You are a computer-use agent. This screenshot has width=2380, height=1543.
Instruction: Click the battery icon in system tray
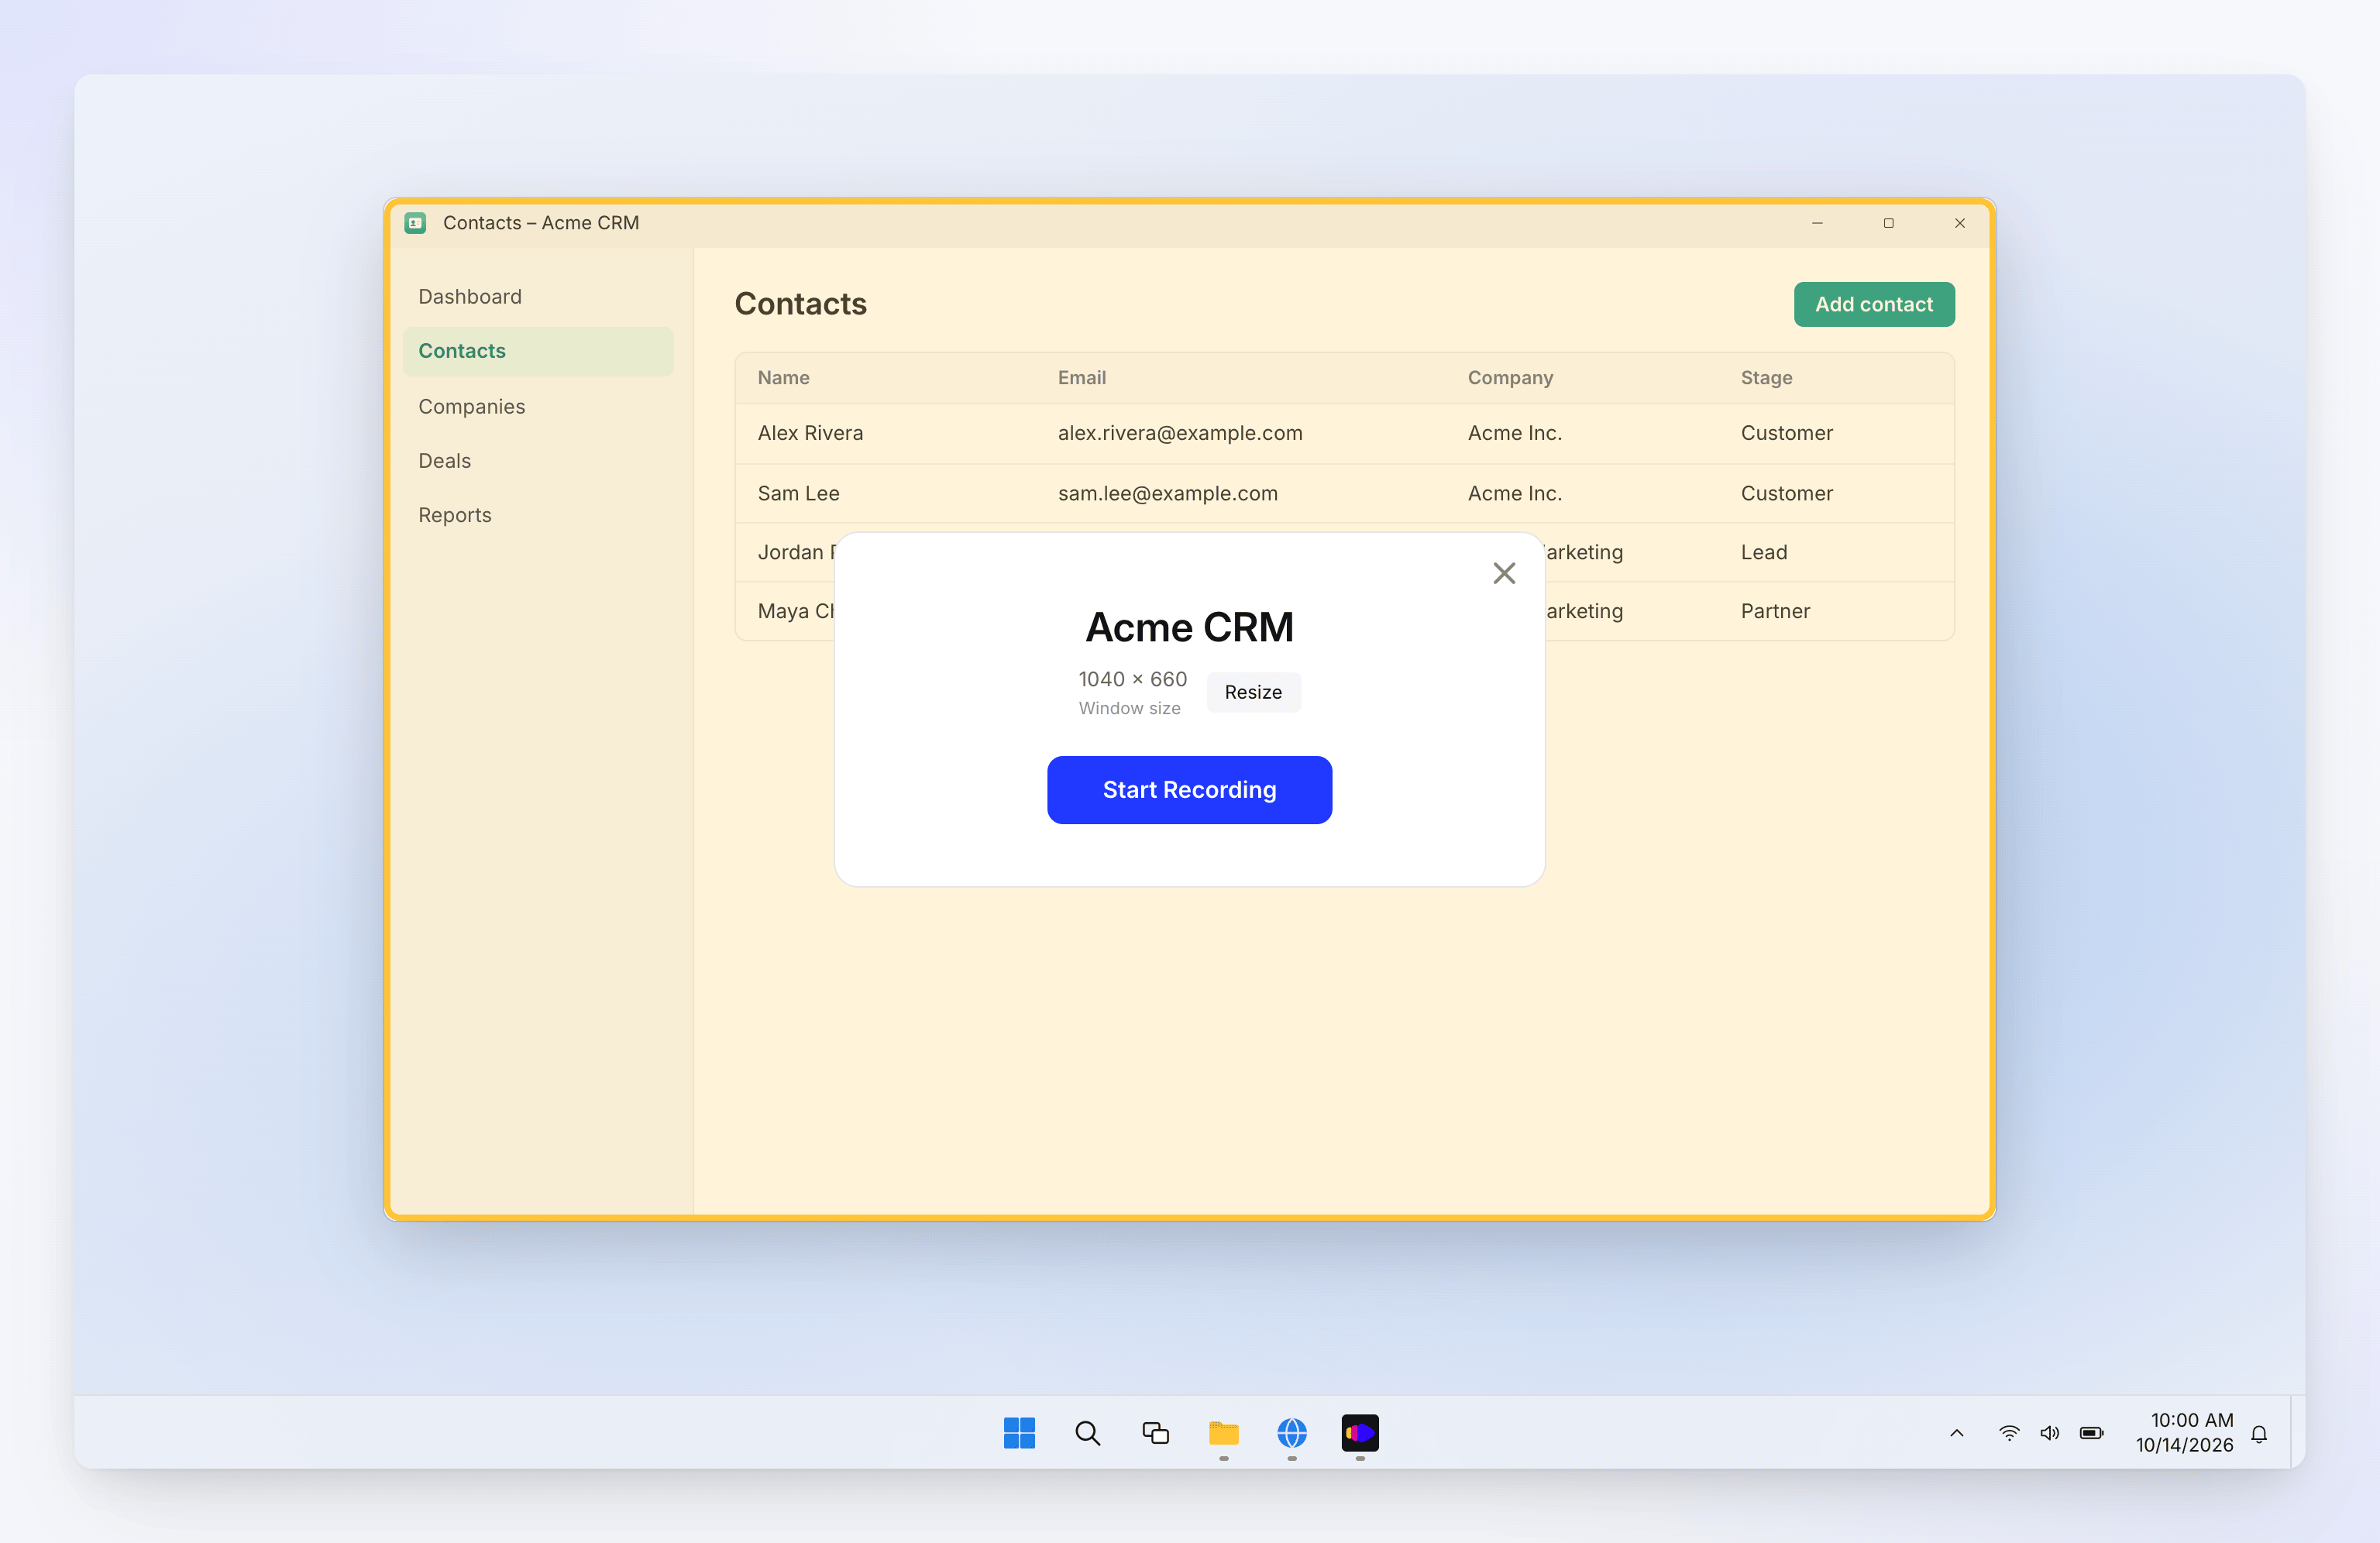[x=2090, y=1433]
